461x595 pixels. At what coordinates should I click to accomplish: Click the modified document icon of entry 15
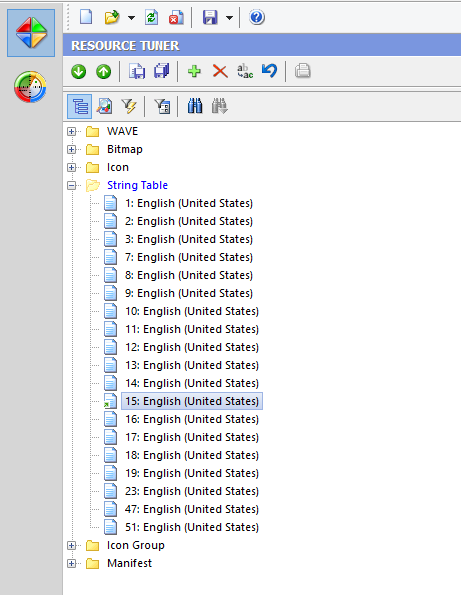[110, 401]
